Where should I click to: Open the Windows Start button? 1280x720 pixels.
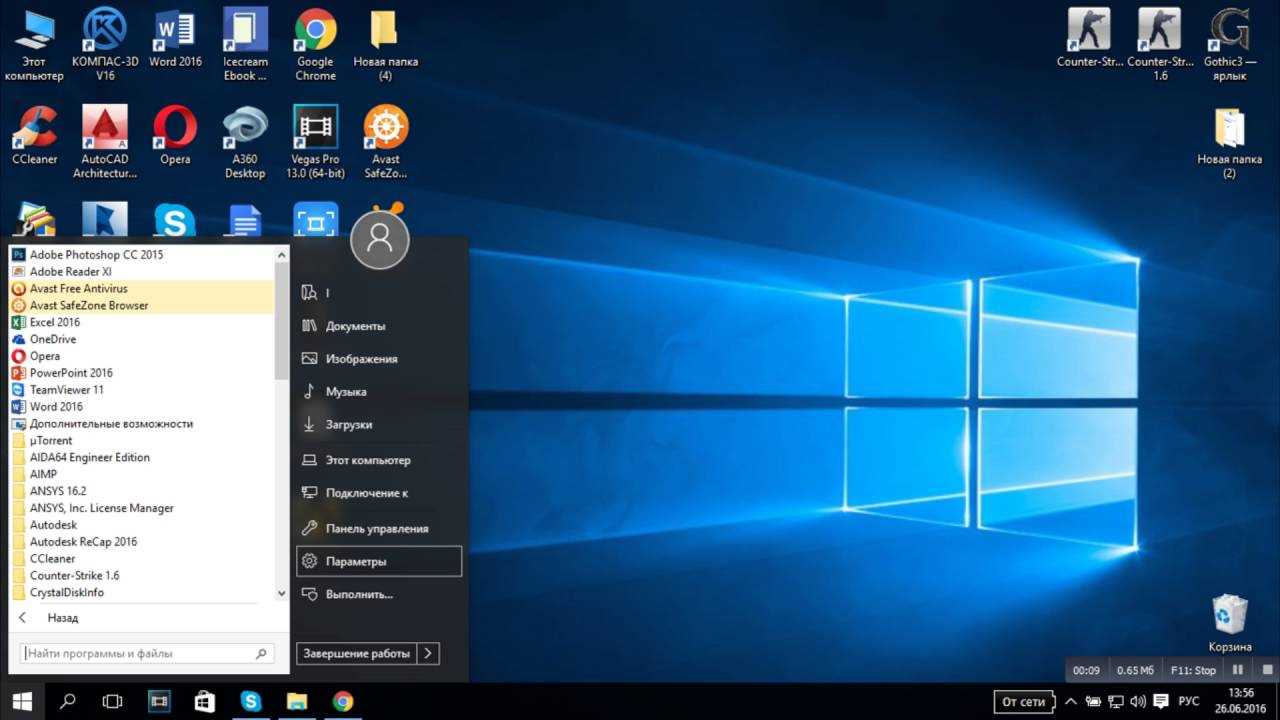tap(21, 701)
